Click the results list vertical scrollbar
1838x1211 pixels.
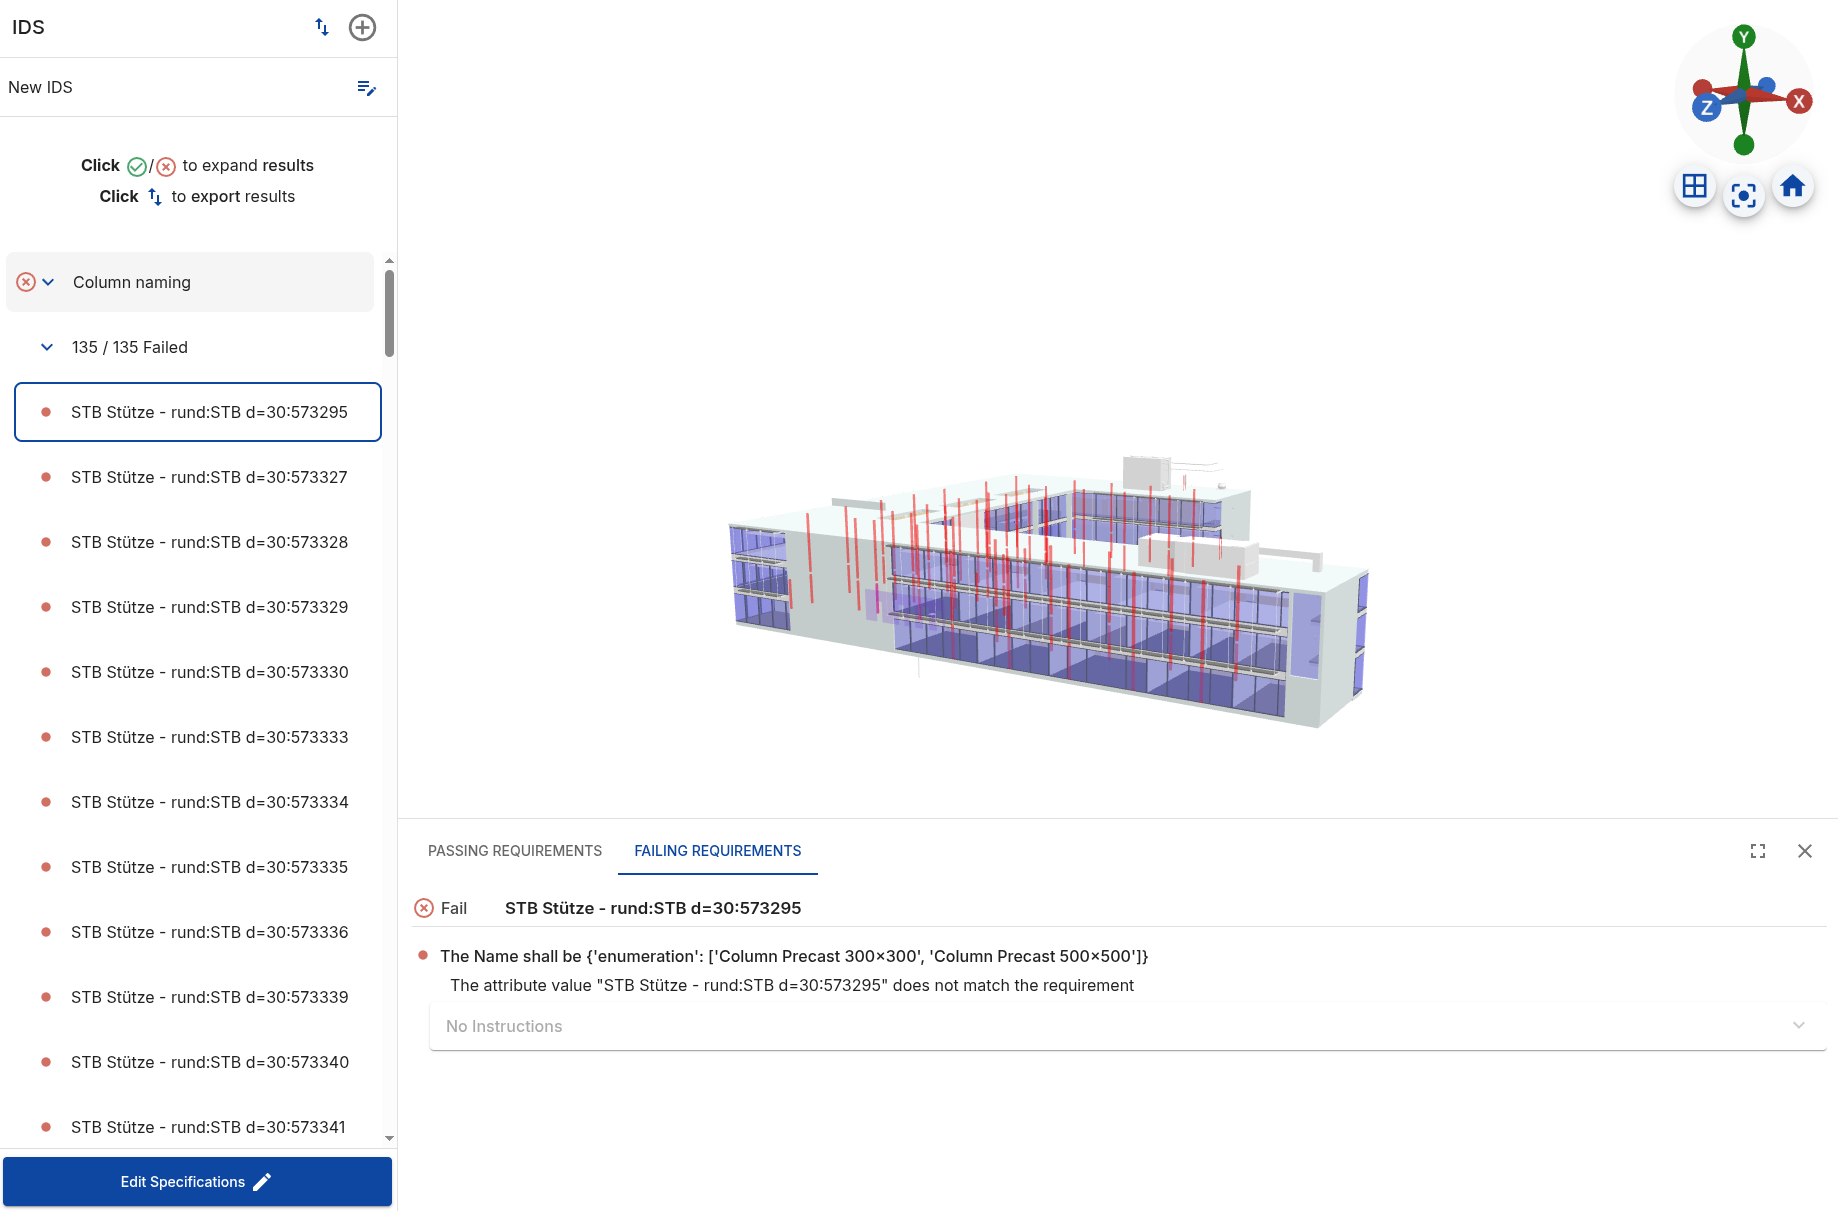pyautogui.click(x=389, y=312)
